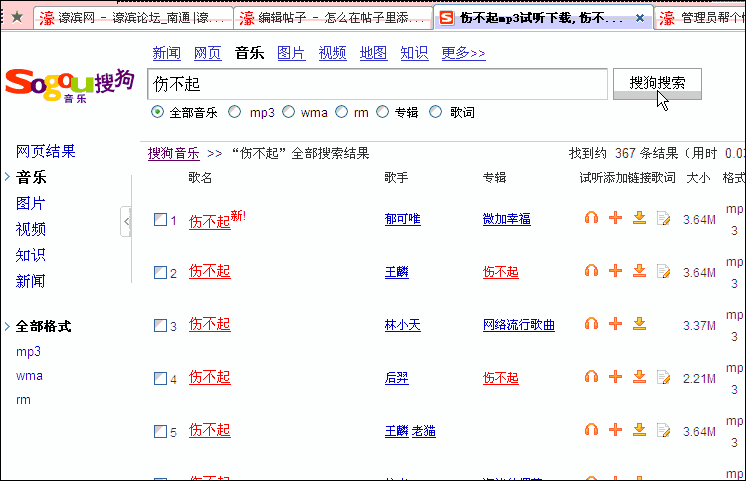Open lyrics for row 1 song 郁可唯

pyautogui.click(x=663, y=218)
